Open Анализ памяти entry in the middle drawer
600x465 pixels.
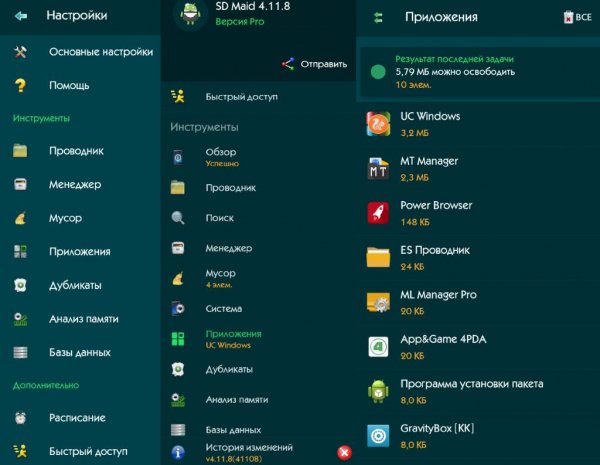(258, 399)
